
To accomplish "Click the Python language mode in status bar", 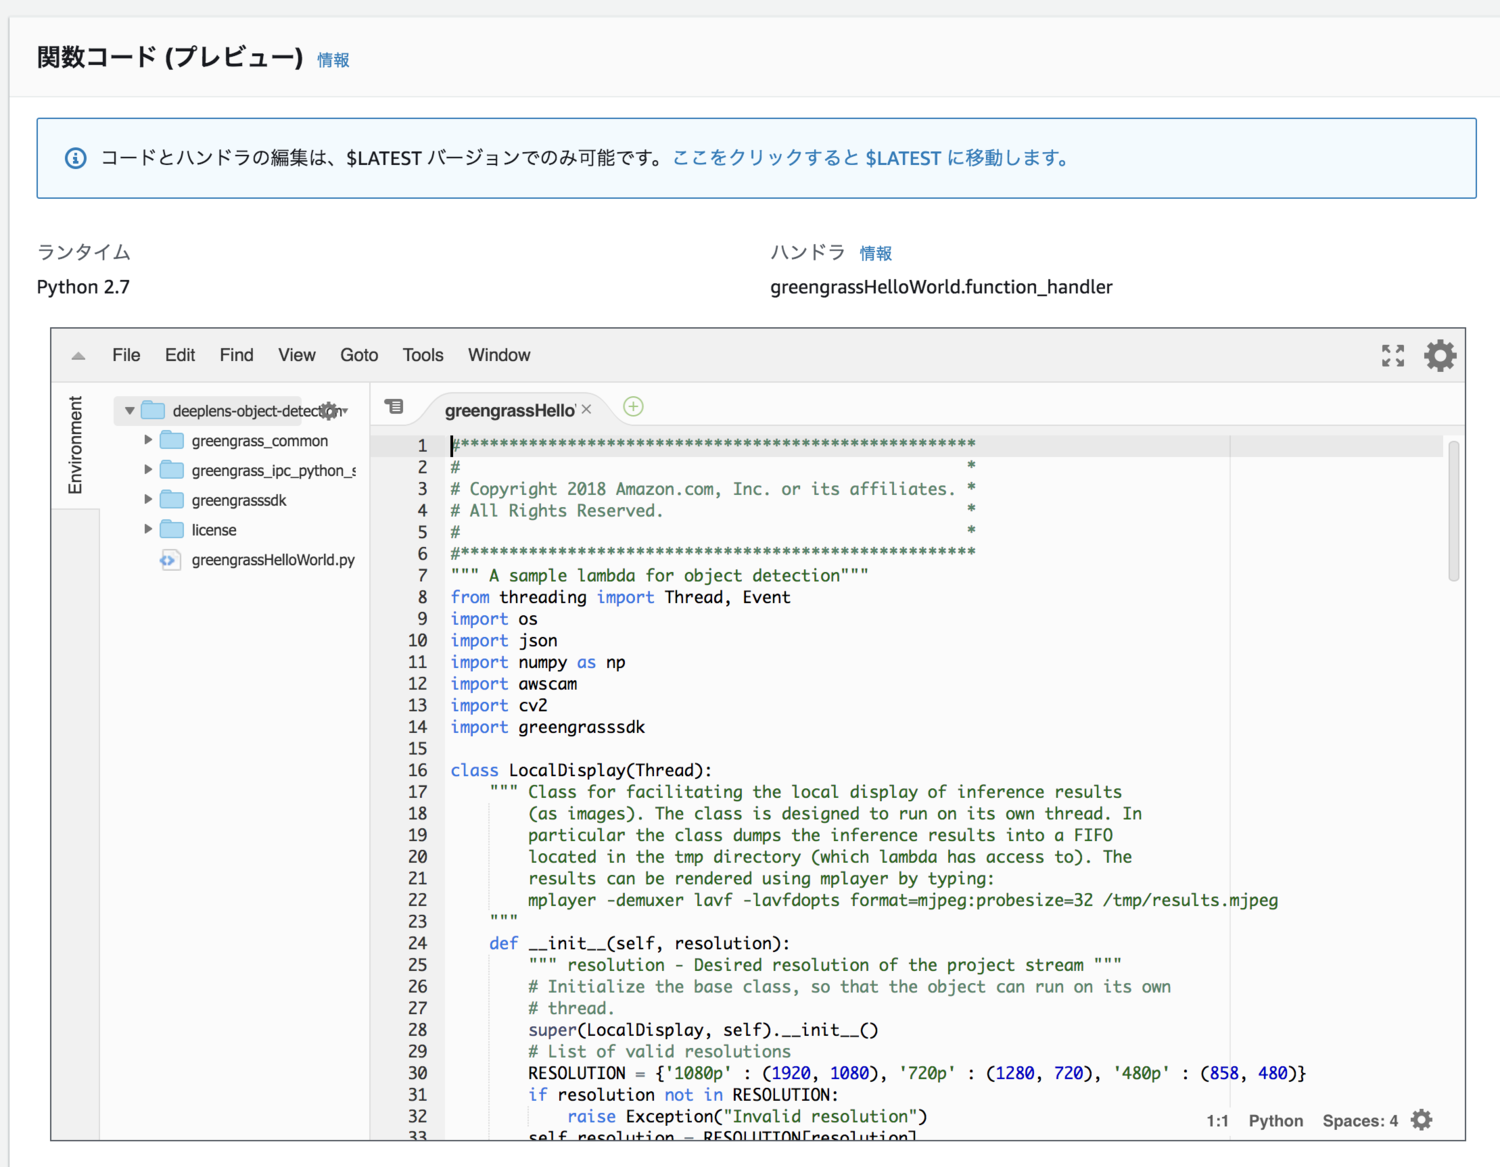I will pyautogui.click(x=1276, y=1121).
